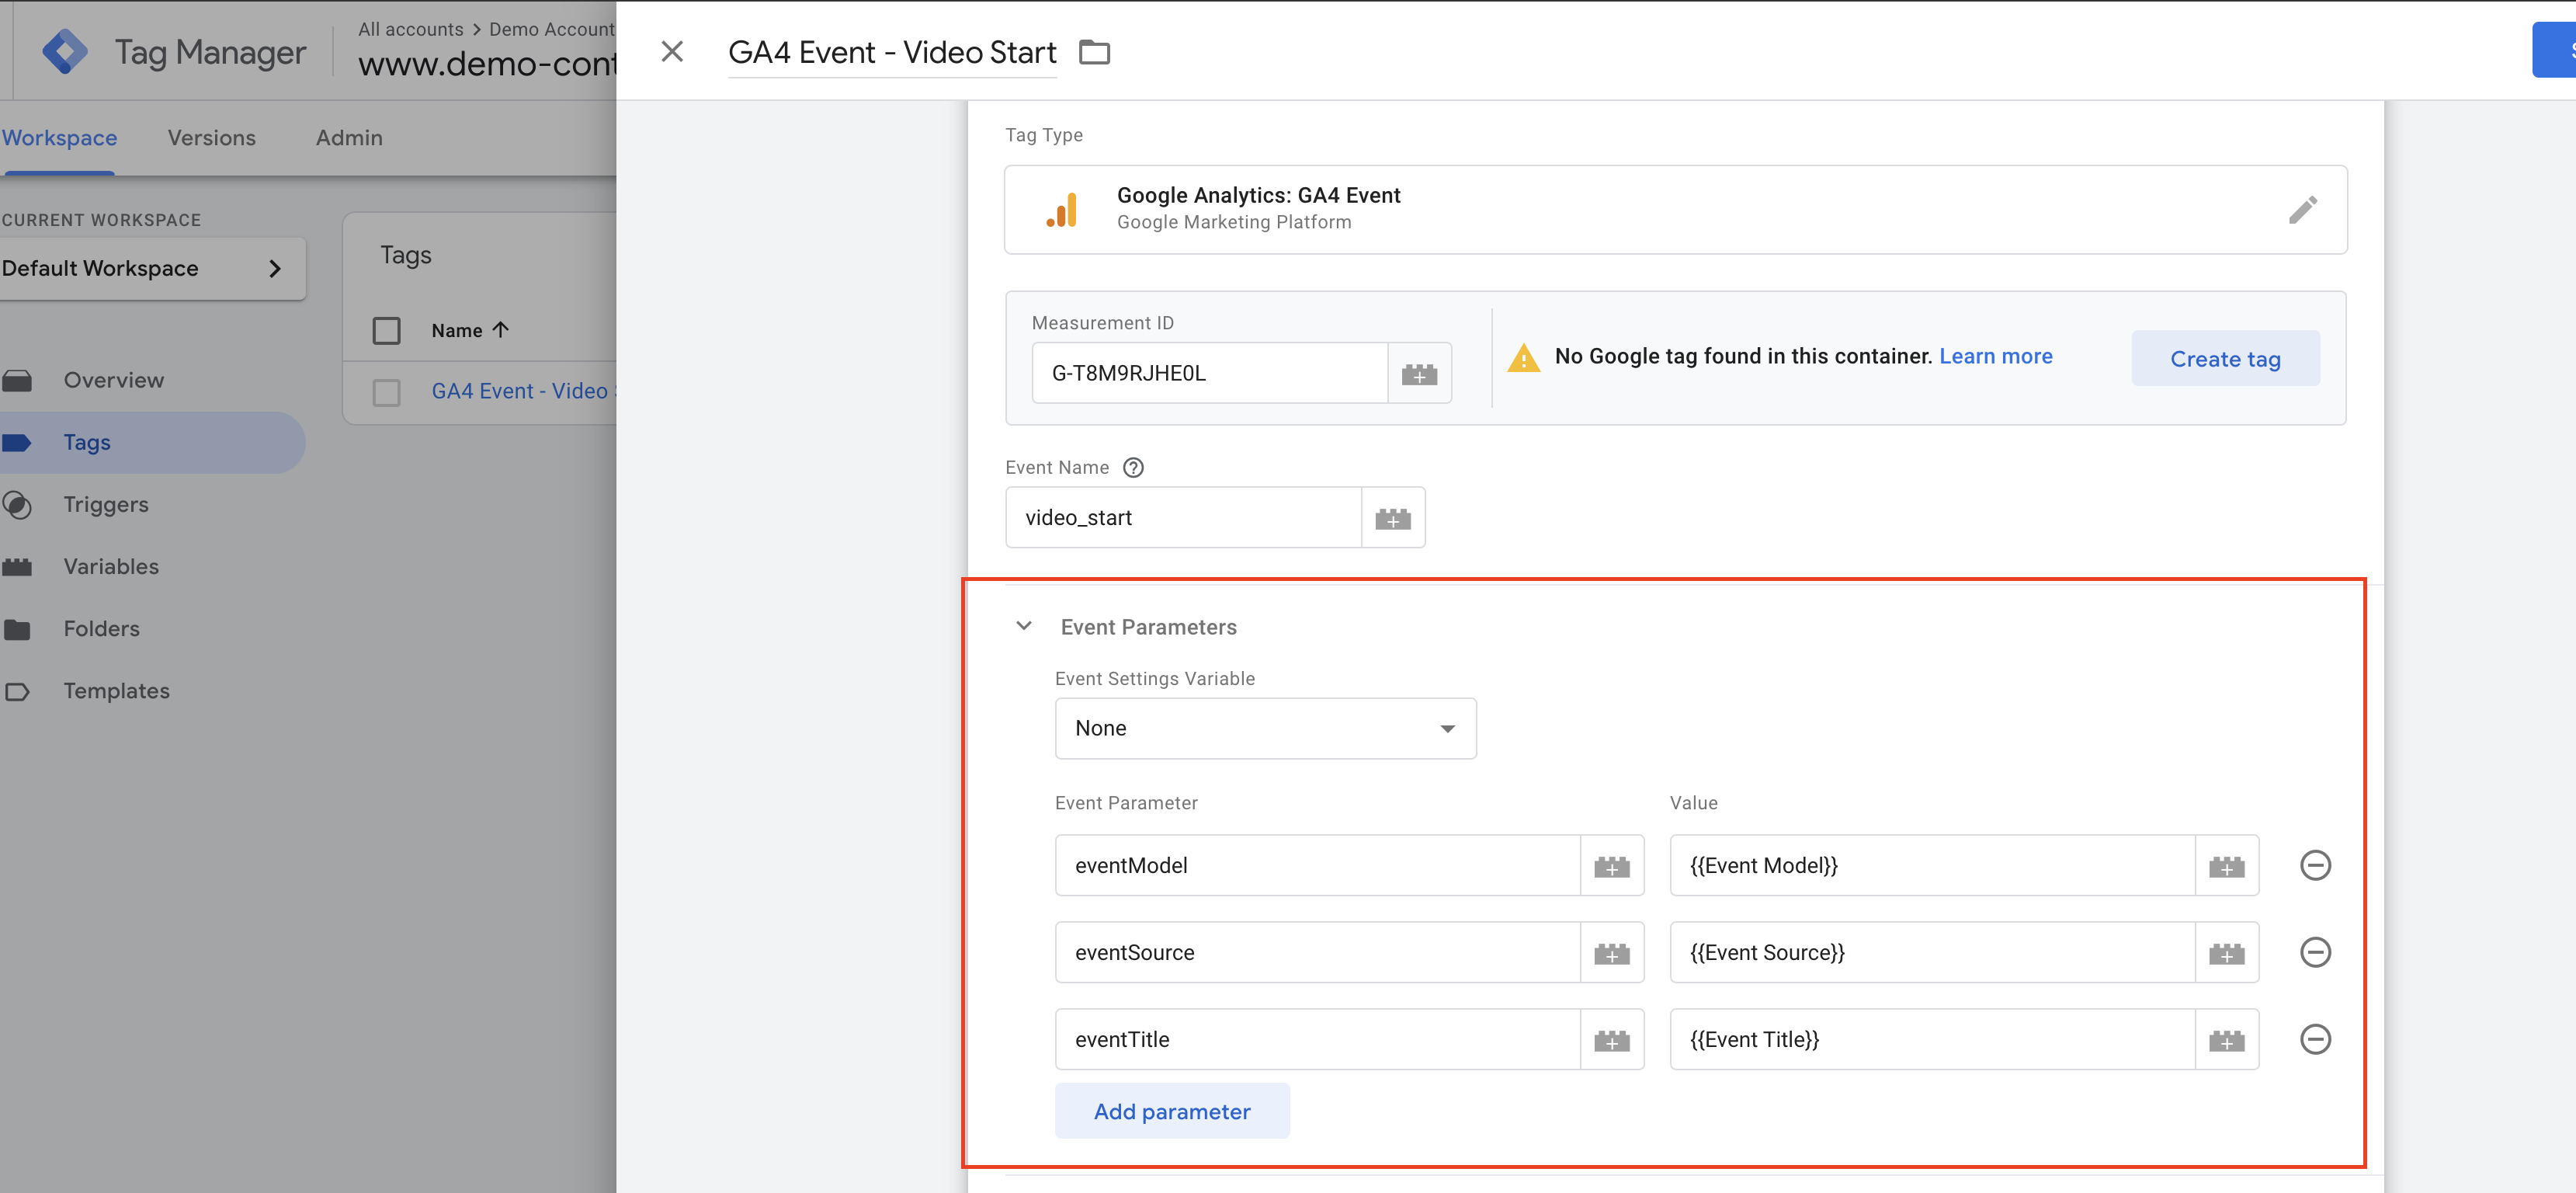This screenshot has height=1193, width=2576.
Task: Click www.demo-cont container name
Action: point(487,65)
